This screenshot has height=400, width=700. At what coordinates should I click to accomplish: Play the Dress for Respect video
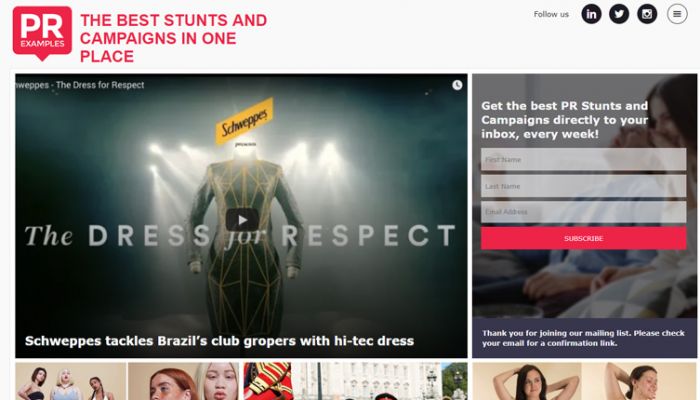point(242,220)
